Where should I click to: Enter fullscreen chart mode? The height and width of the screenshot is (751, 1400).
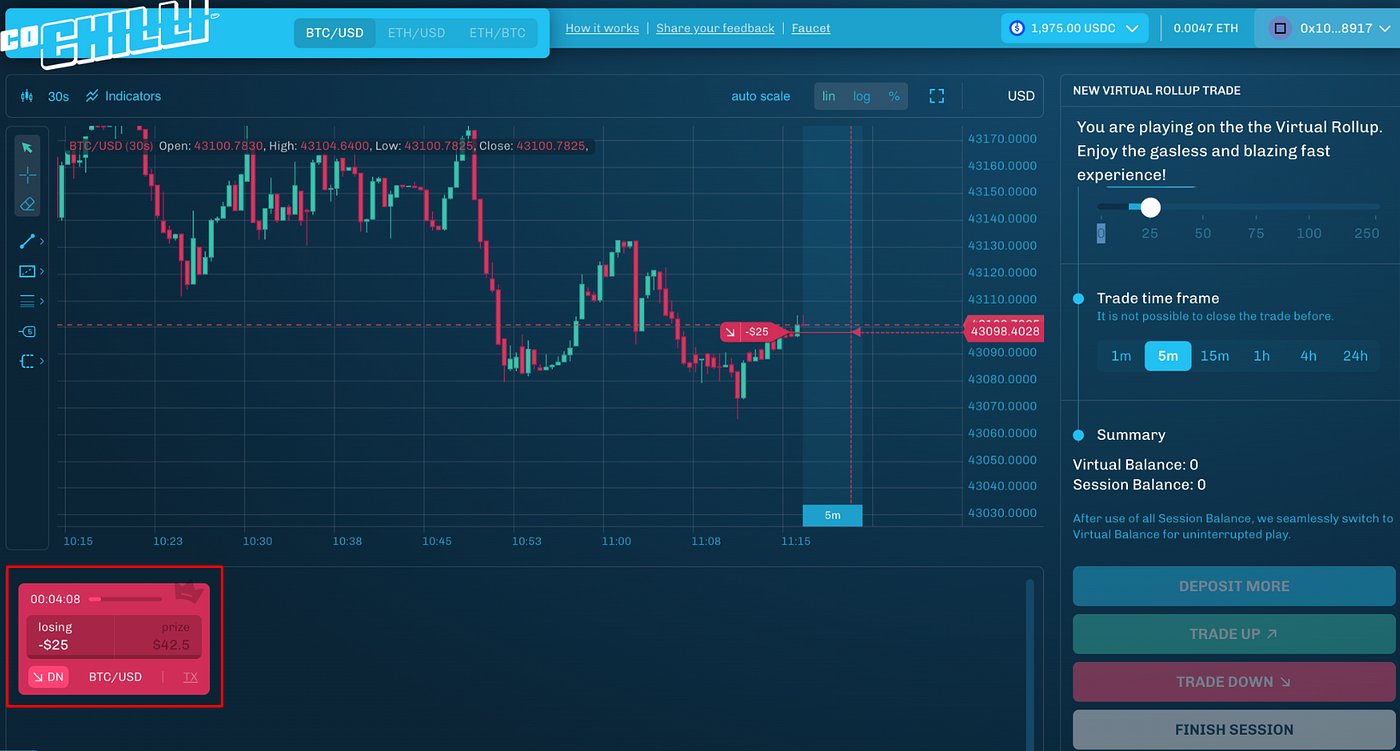pyautogui.click(x=936, y=96)
